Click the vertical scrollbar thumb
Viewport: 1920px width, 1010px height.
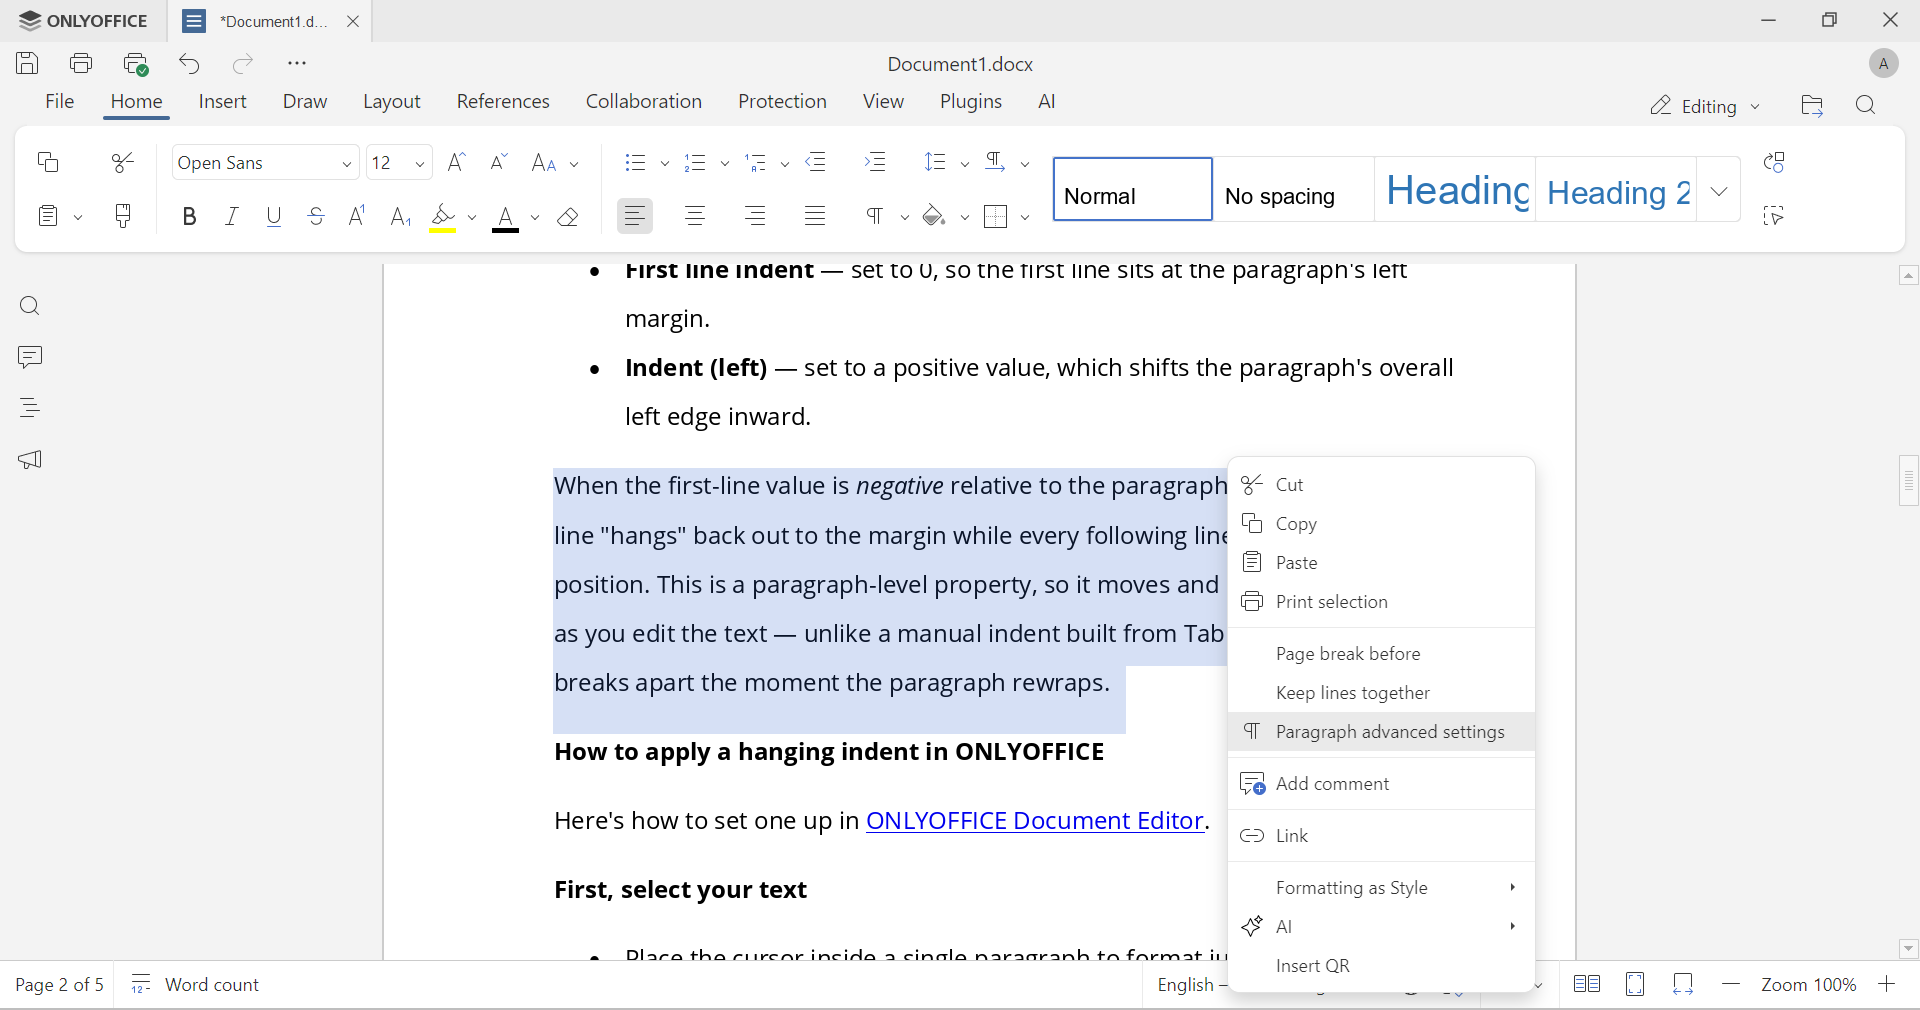coord(1908,480)
